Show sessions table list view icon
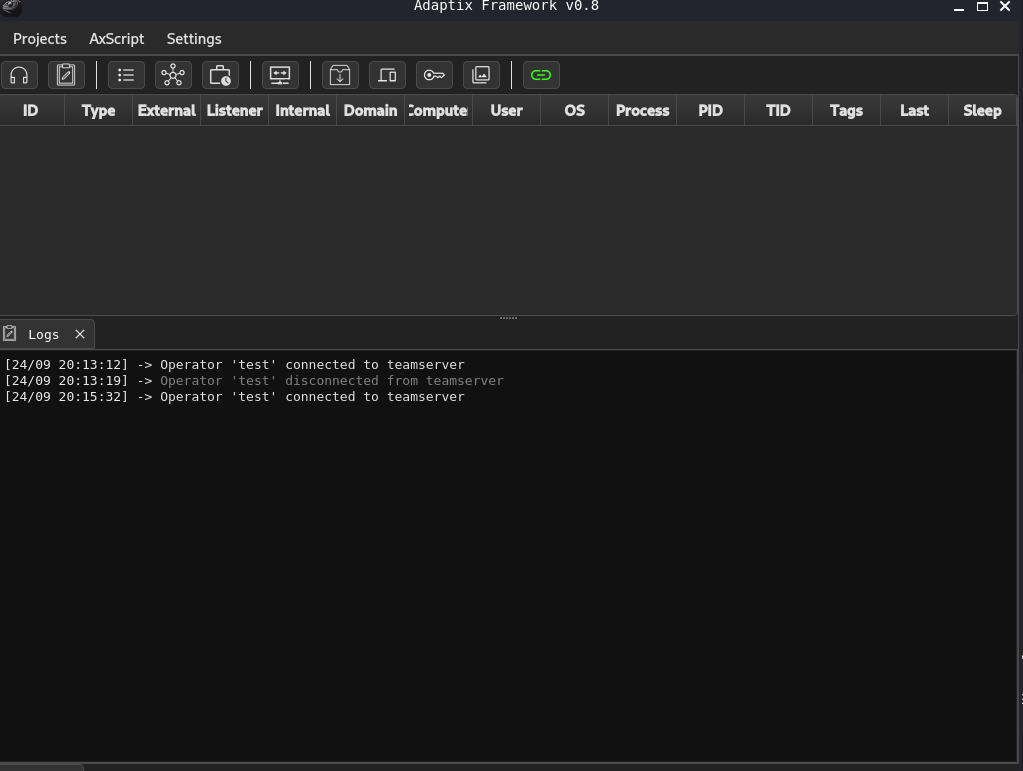This screenshot has width=1023, height=771. [126, 75]
